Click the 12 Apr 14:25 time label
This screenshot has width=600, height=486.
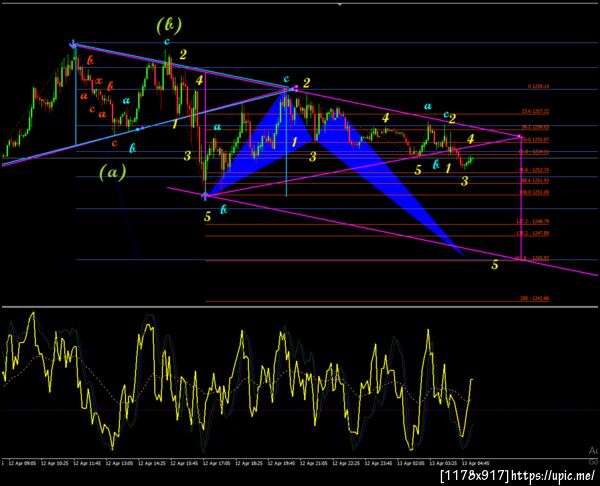pos(154,463)
